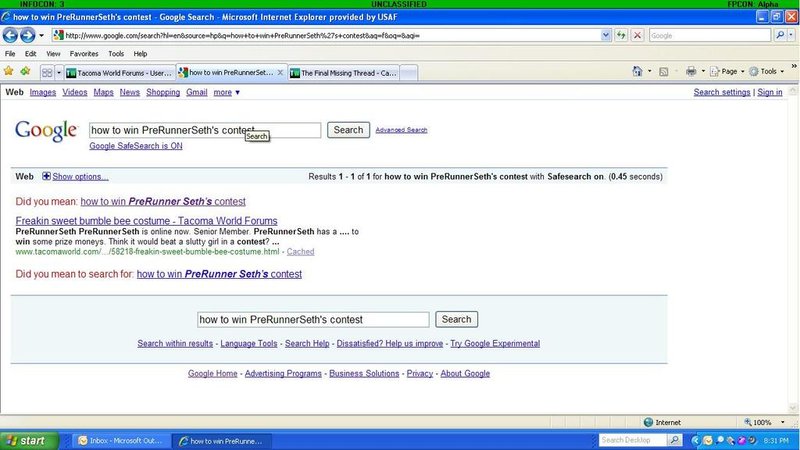The height and width of the screenshot is (450, 800).
Task: Open the address bar history dropdown
Action: [x=606, y=35]
